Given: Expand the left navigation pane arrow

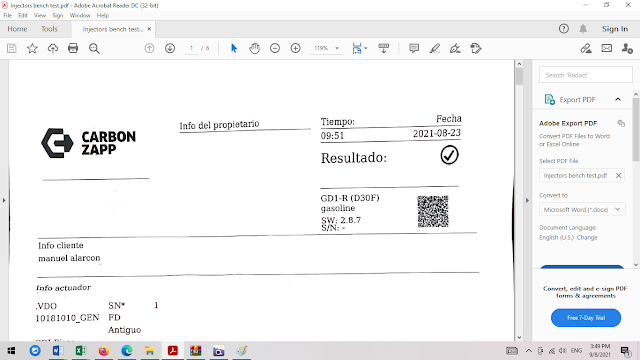Looking at the screenshot, I should pos(4,200).
